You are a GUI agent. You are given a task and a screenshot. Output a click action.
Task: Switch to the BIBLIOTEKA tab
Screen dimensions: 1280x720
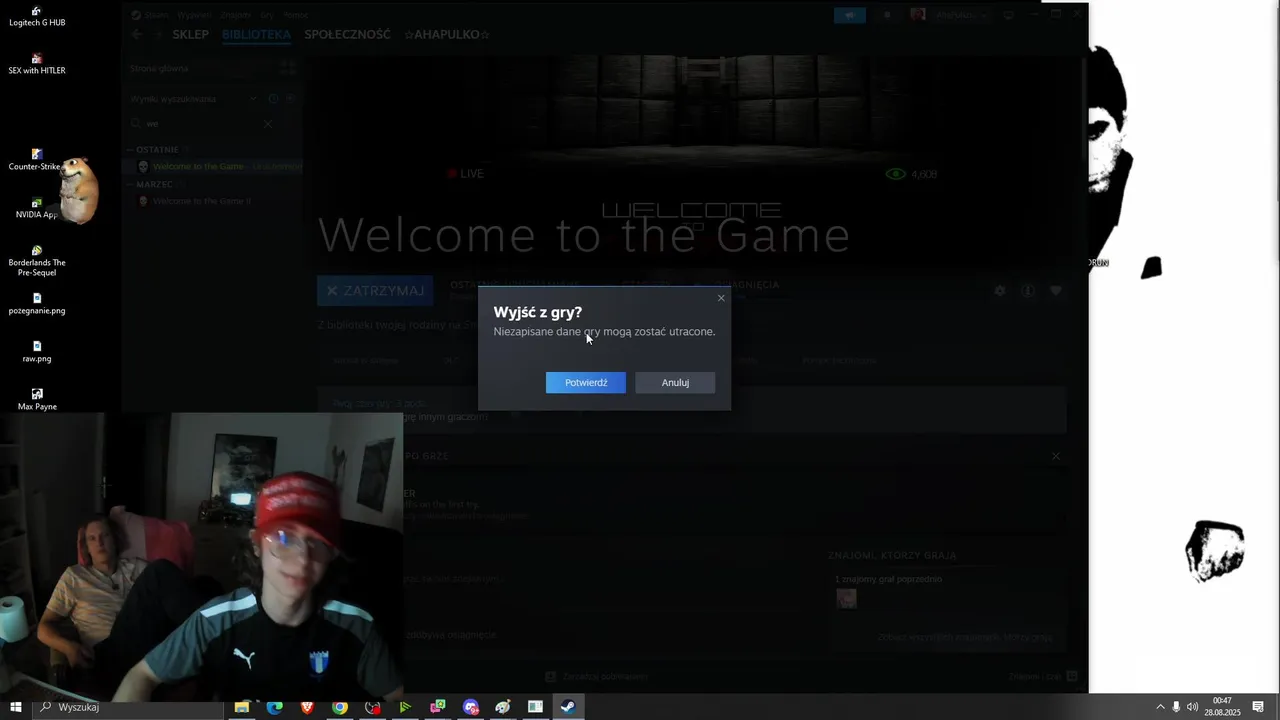tap(256, 34)
